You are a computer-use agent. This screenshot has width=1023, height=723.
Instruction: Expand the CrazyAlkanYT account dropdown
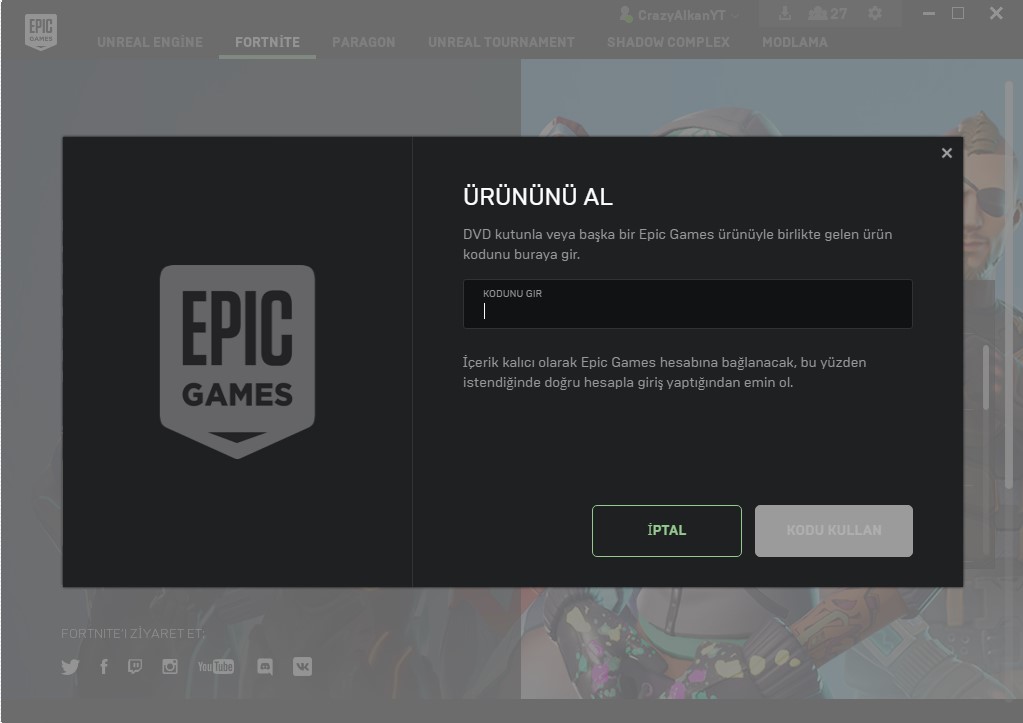(679, 14)
